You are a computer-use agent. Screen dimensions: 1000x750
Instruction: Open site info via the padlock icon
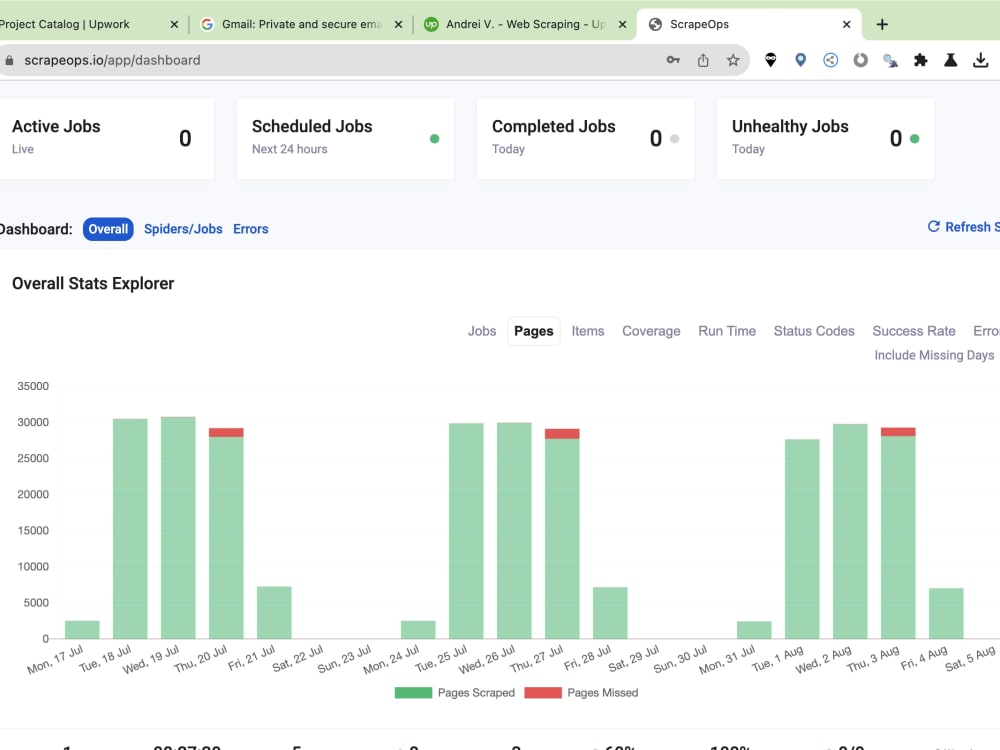[x=9, y=60]
